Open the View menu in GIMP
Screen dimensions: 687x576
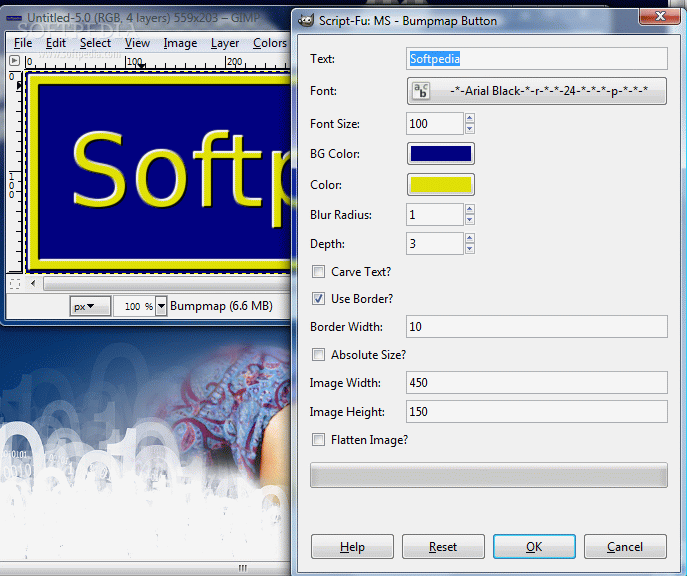pos(137,43)
